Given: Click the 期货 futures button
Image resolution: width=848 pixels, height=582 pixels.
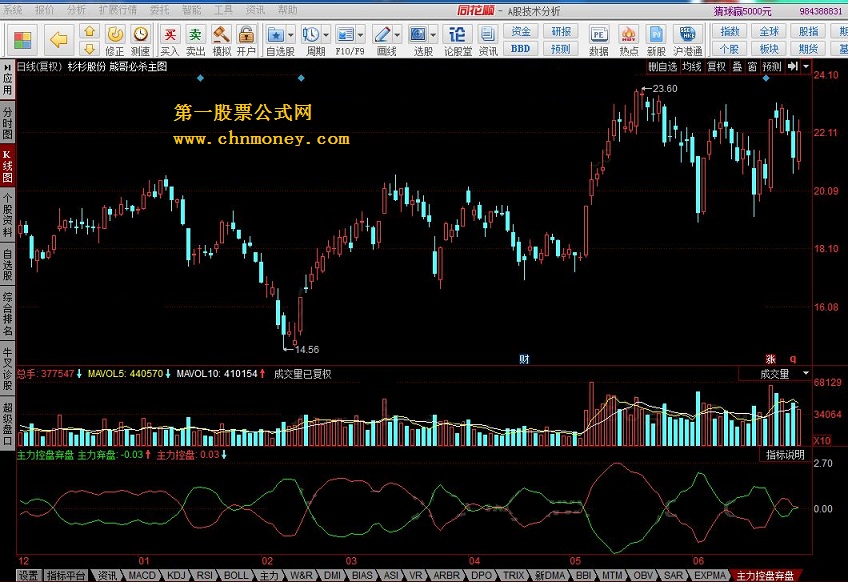Looking at the screenshot, I should click(x=809, y=49).
